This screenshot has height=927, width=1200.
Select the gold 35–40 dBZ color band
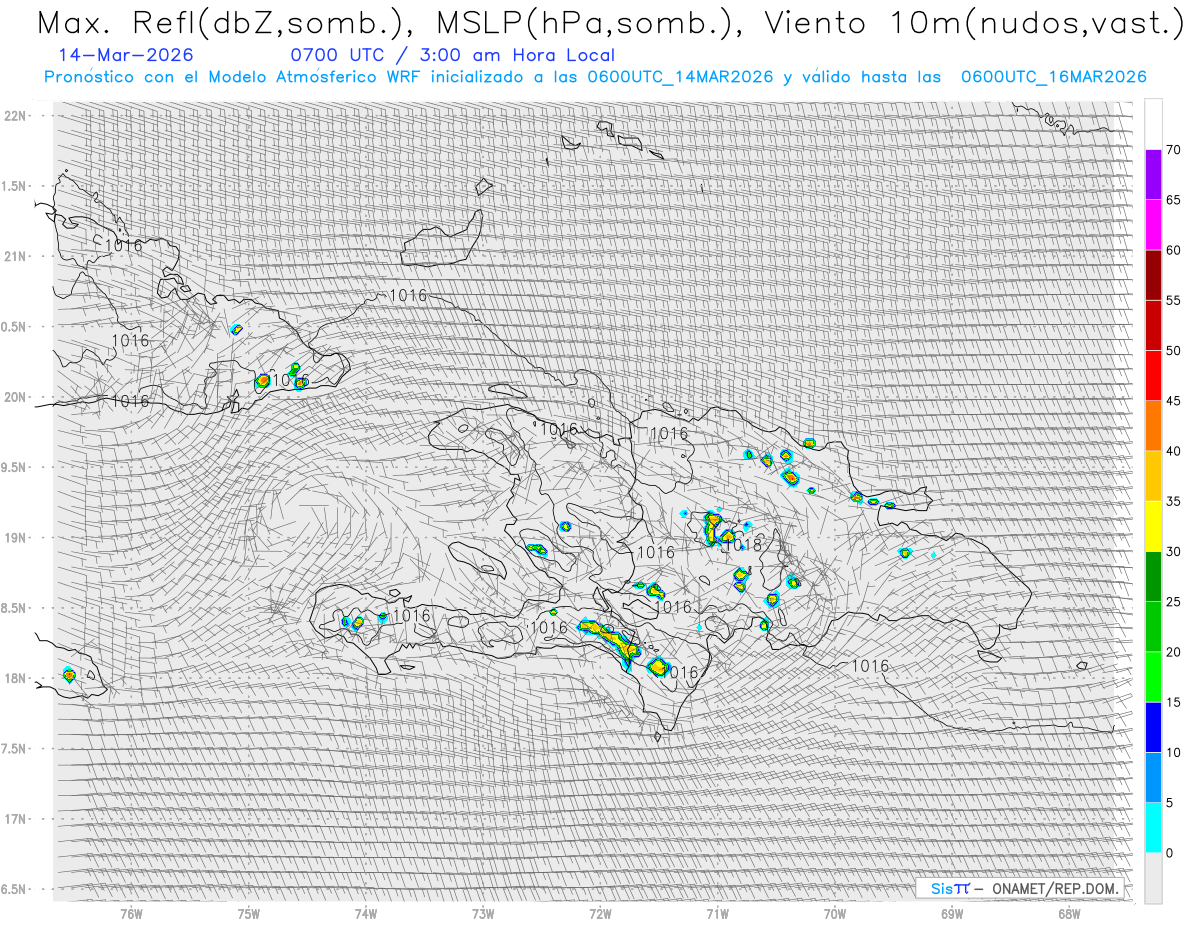(1153, 476)
